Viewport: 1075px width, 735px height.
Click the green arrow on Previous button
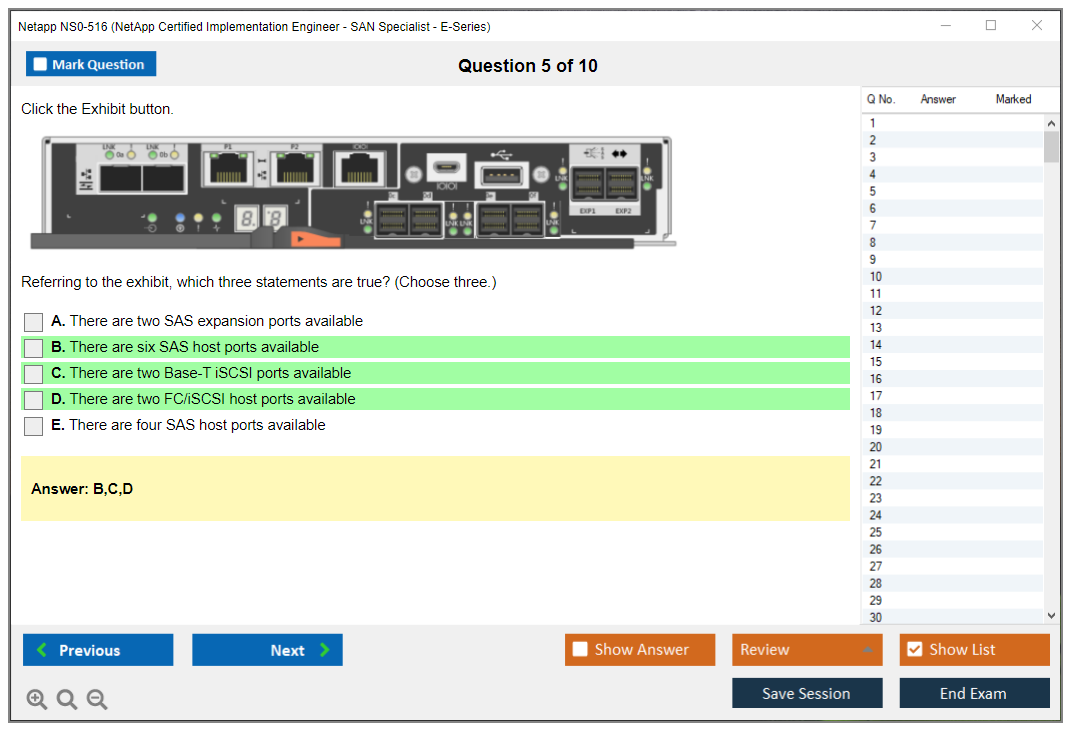42,650
